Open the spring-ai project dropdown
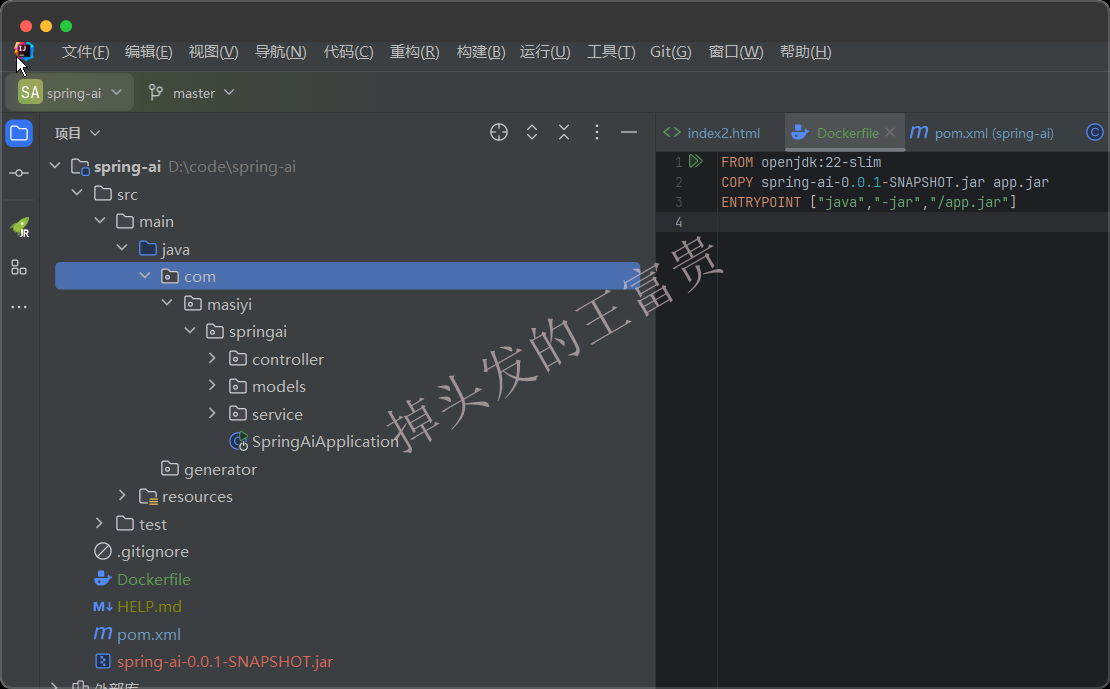The image size is (1110, 689). pyautogui.click(x=70, y=93)
